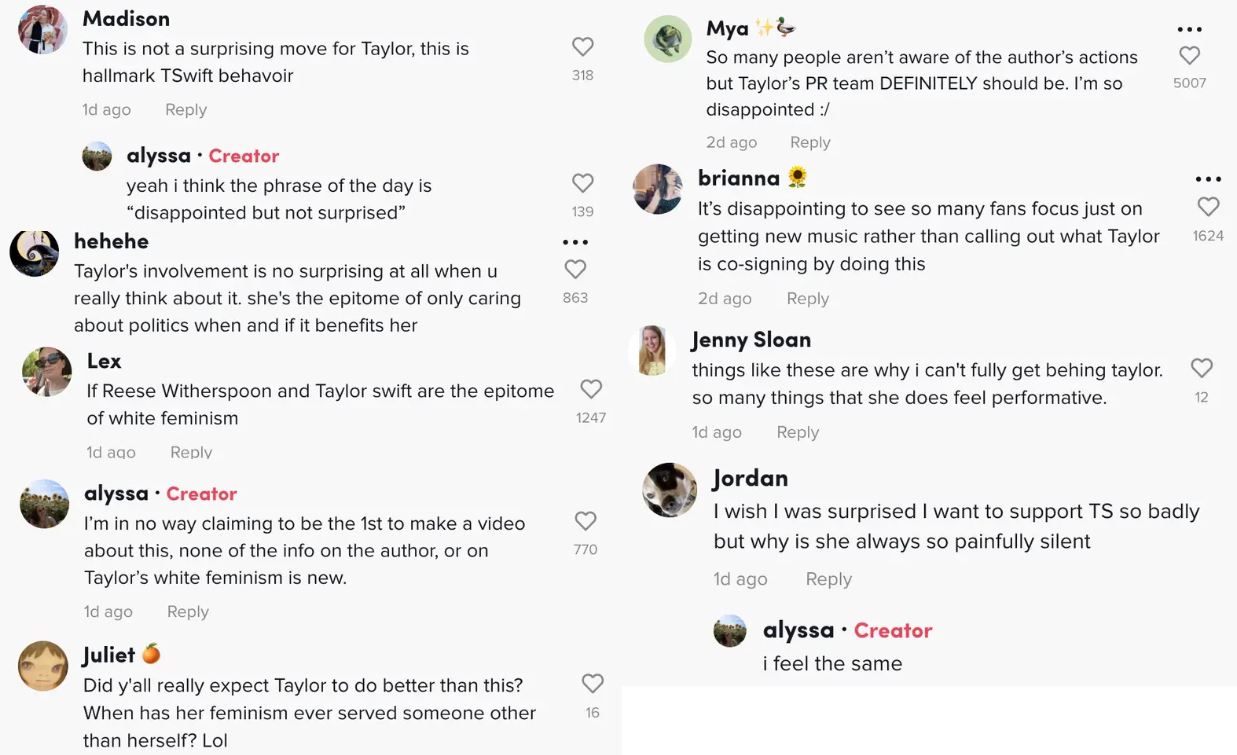The height and width of the screenshot is (755, 1237).
Task: Go to brianna's profile via username
Action: 738,178
